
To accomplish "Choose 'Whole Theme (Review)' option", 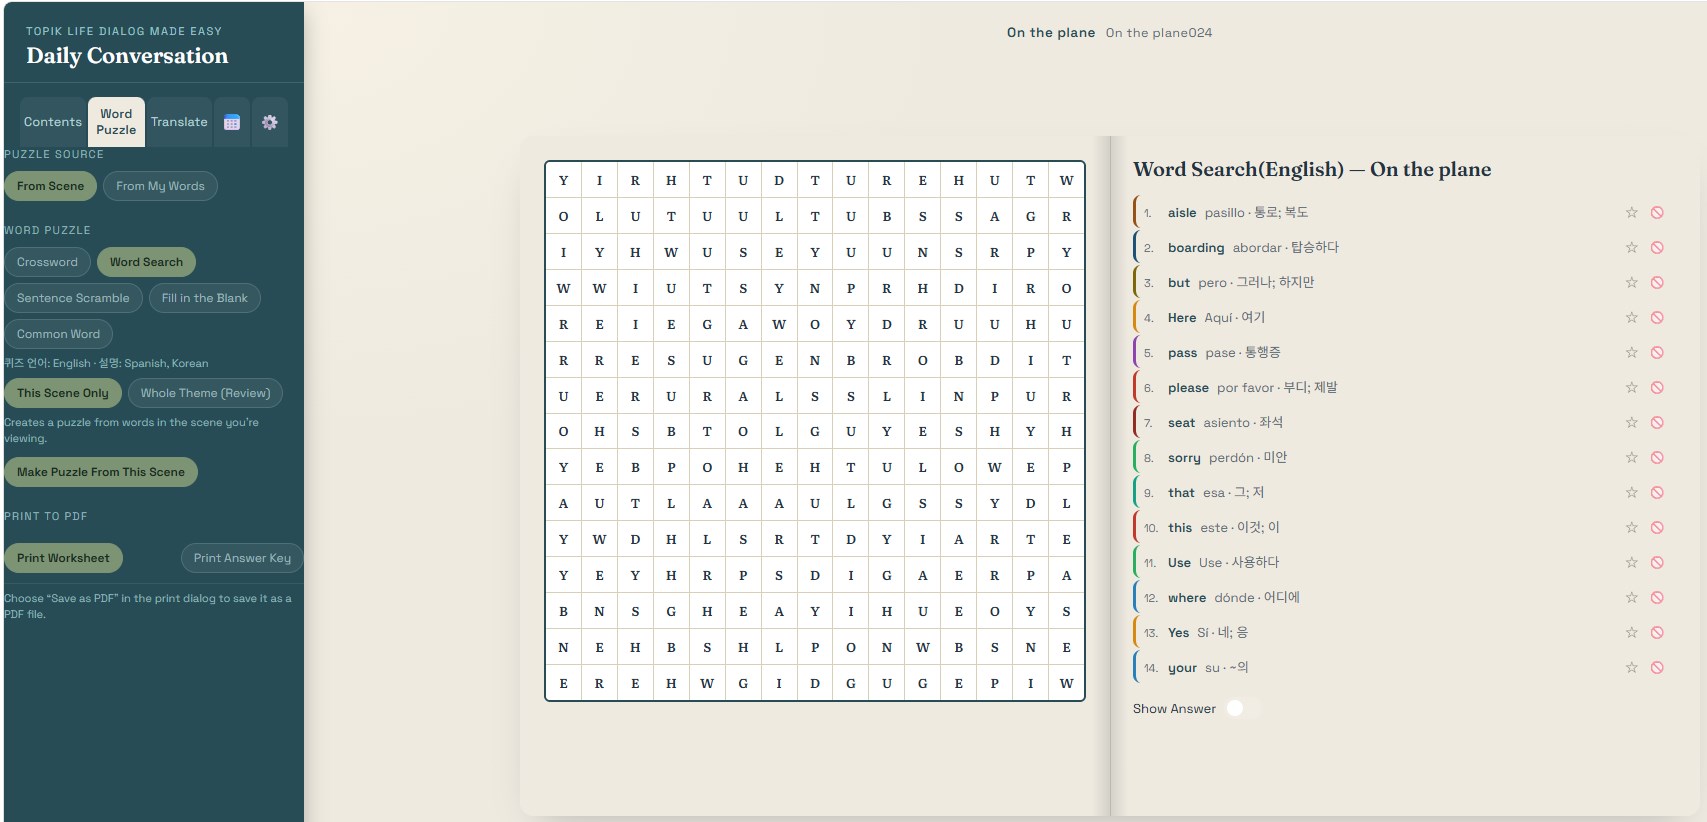I will [206, 393].
